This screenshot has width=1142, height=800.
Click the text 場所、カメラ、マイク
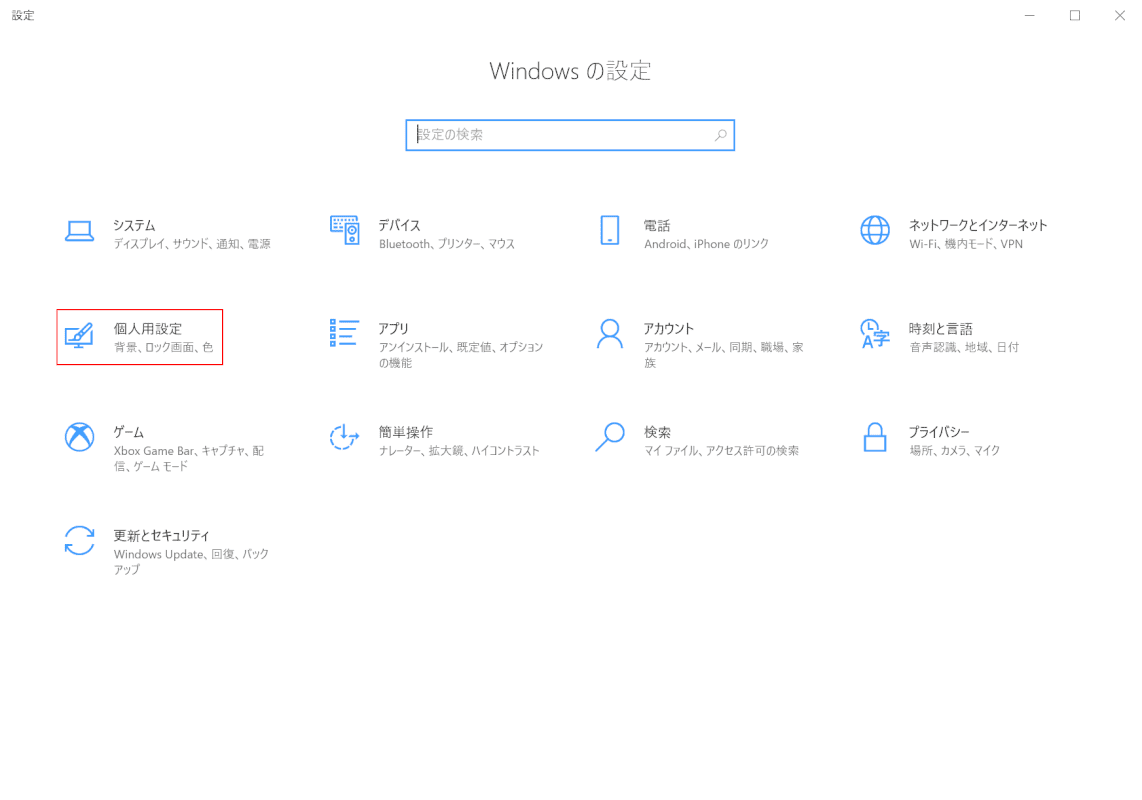pos(955,451)
